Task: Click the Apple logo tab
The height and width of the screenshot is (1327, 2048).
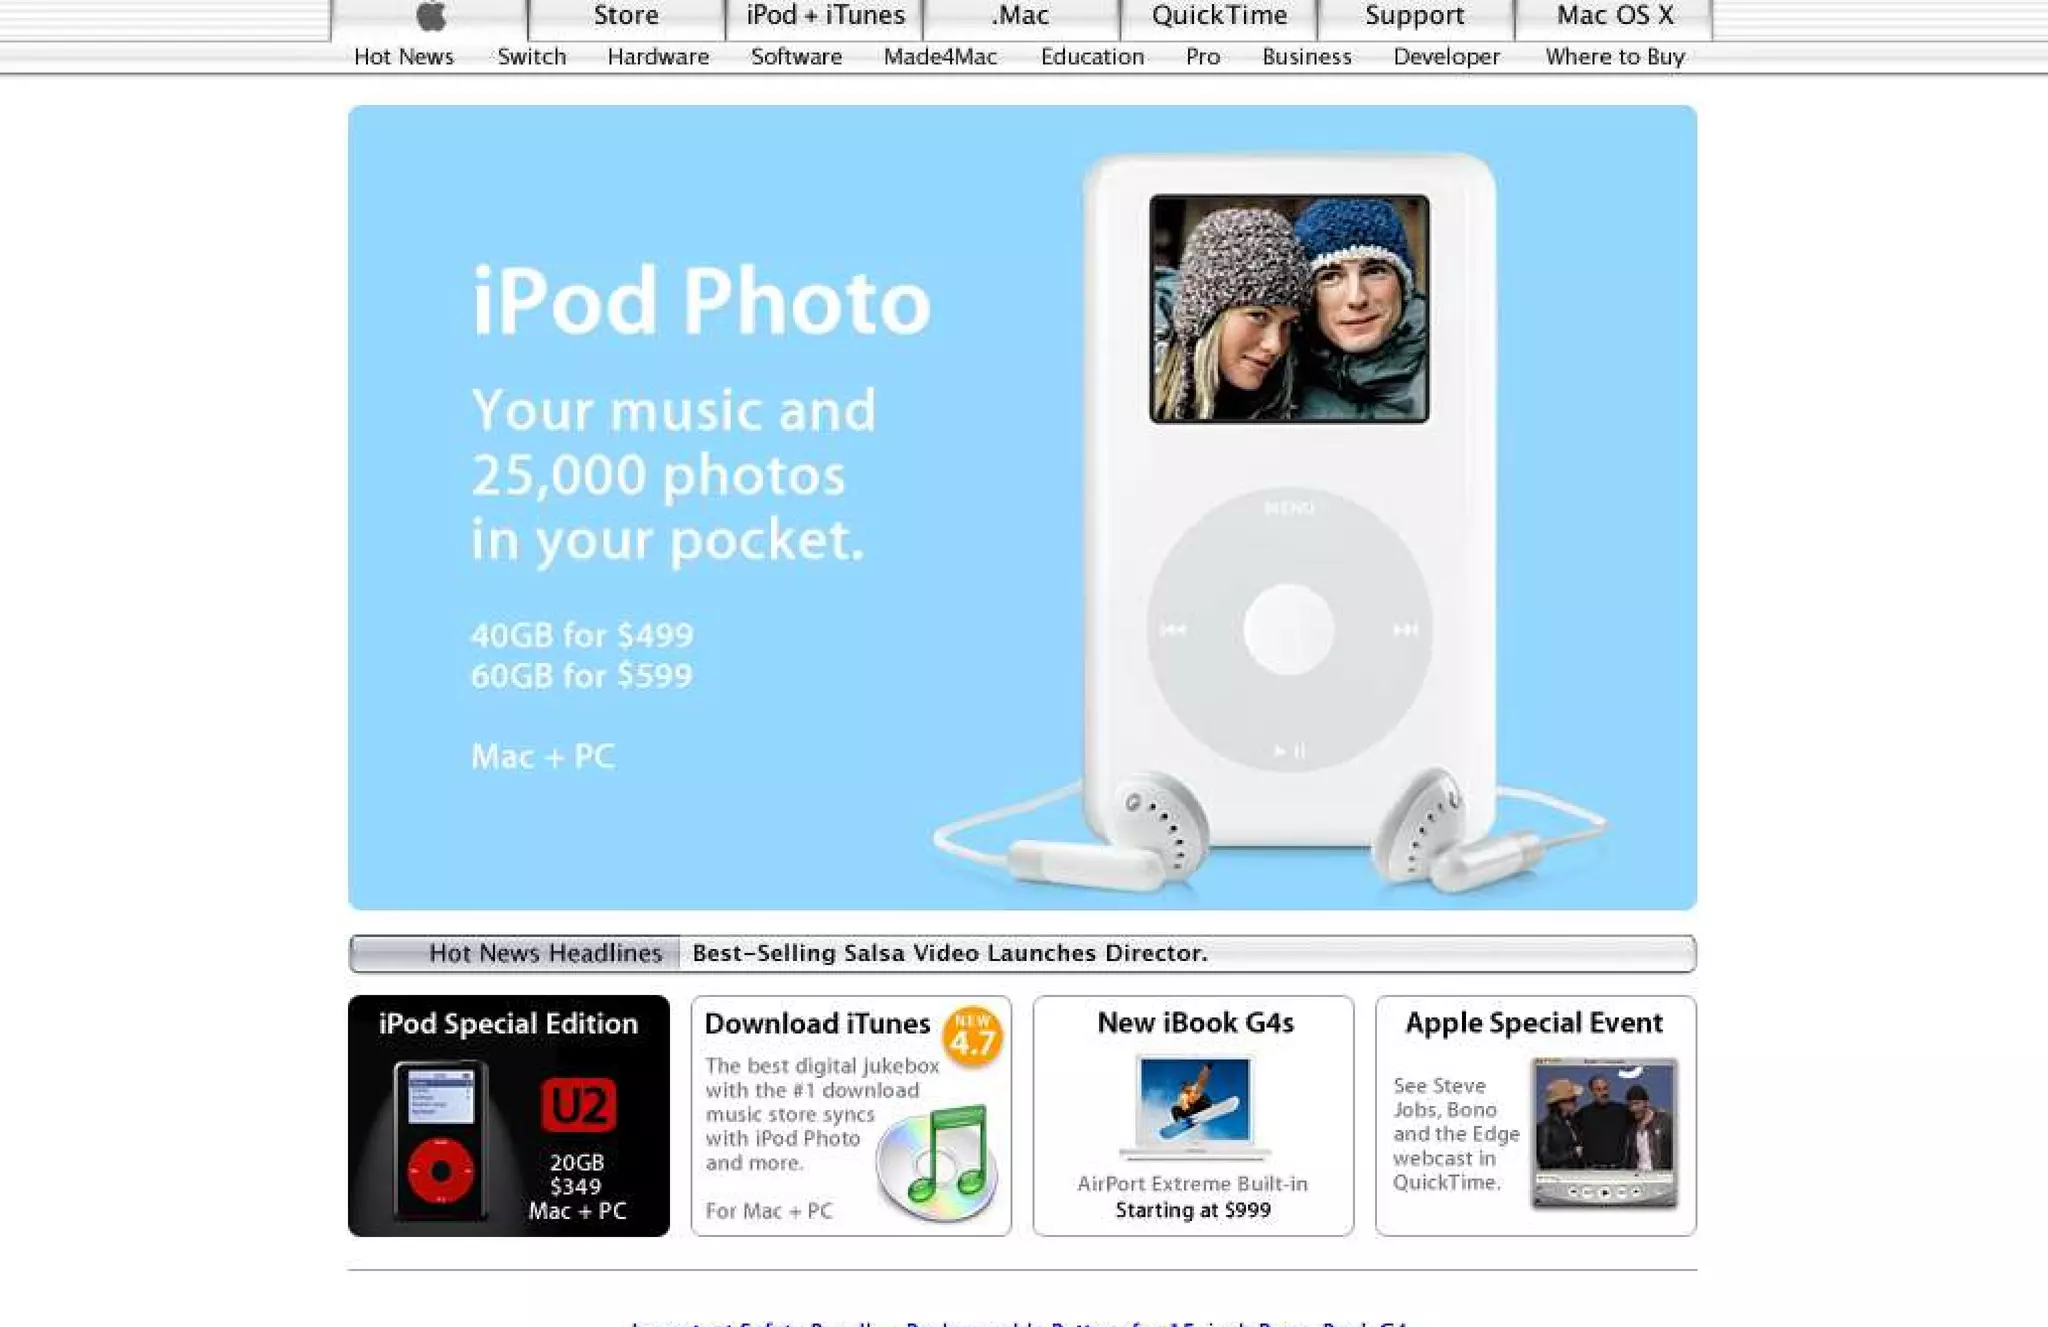Action: (x=430, y=16)
